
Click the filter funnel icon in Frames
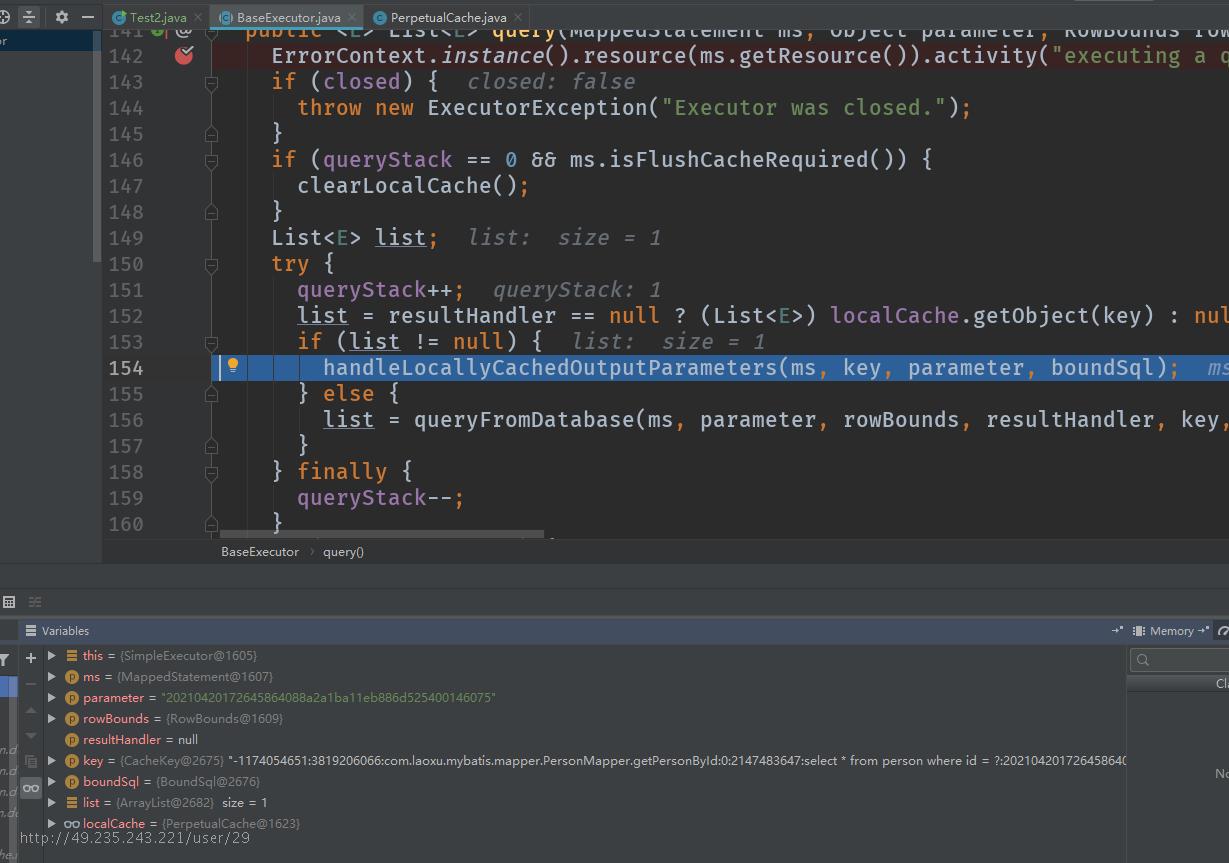(x=5, y=659)
